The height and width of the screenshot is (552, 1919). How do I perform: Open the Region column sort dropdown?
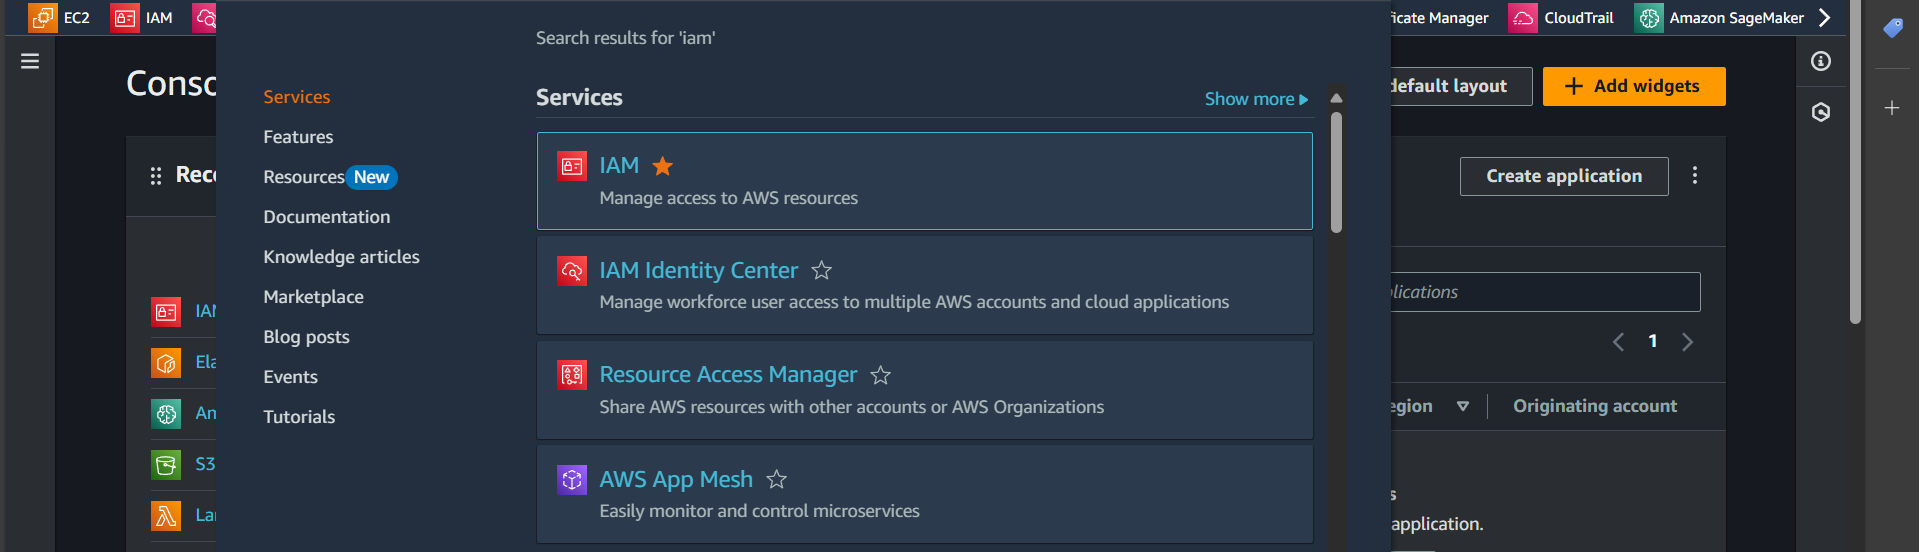pyautogui.click(x=1462, y=406)
